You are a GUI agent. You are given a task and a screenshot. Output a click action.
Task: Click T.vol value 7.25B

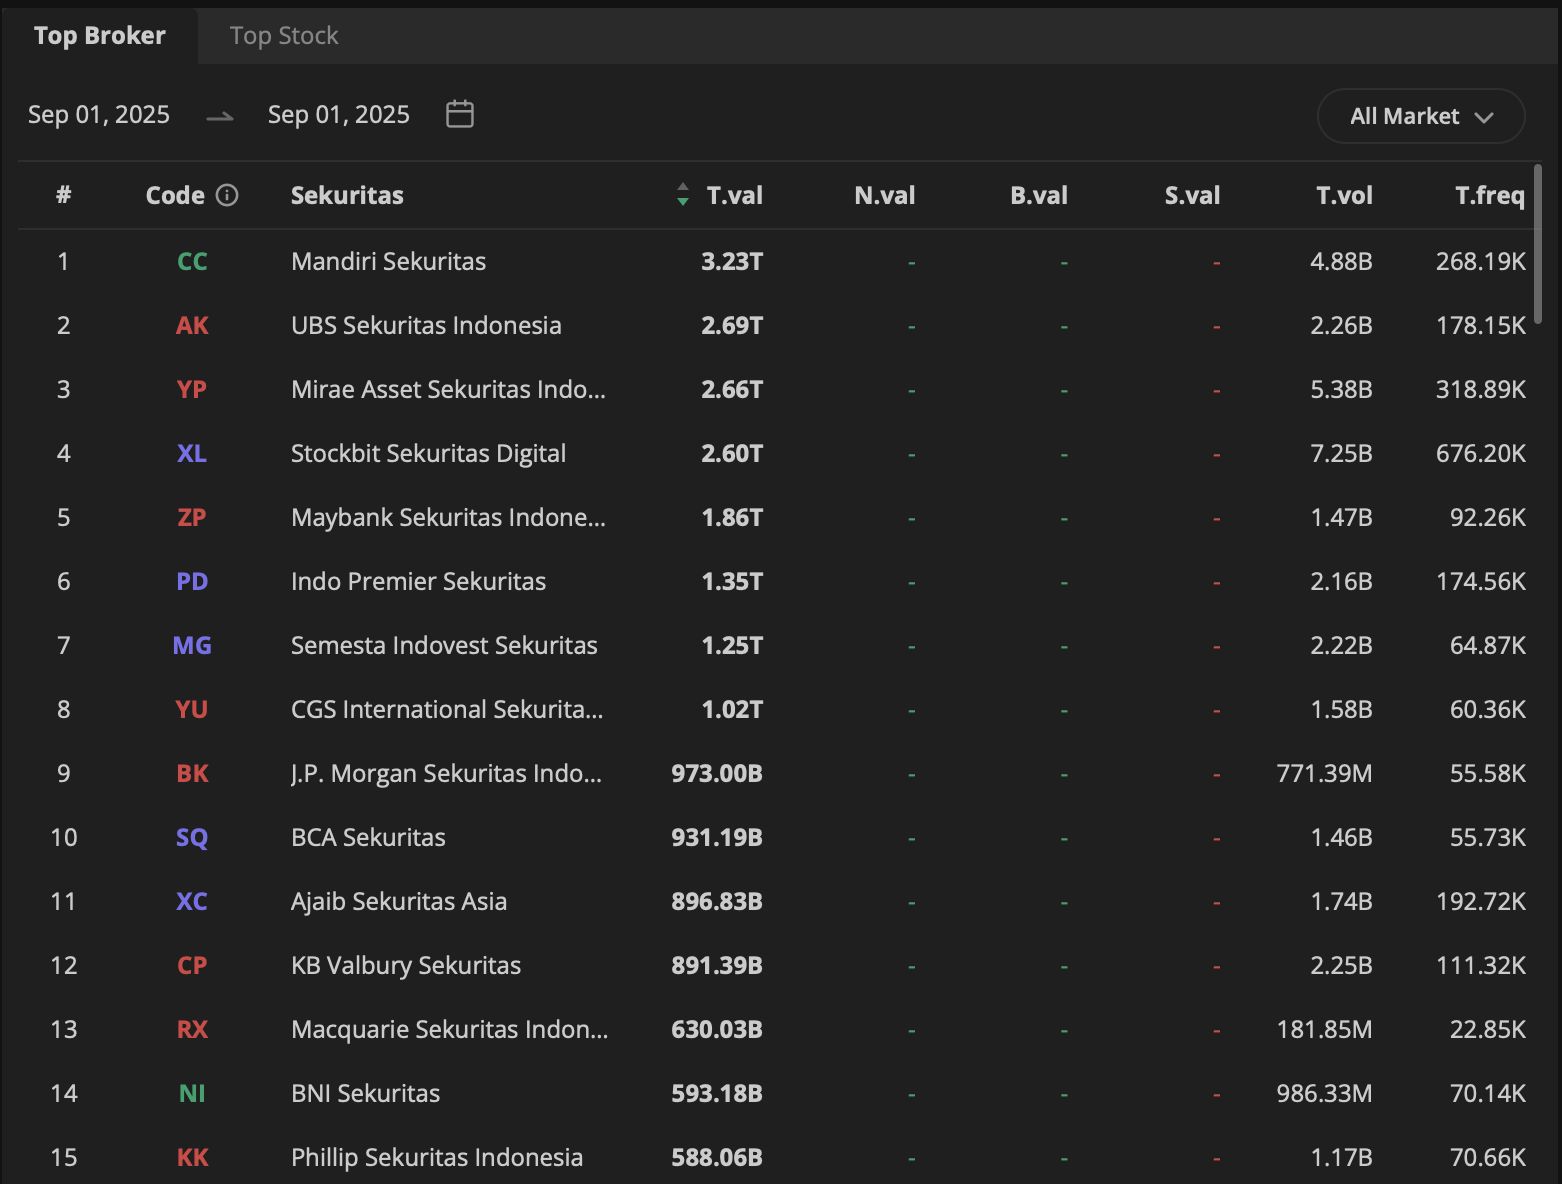tap(1341, 454)
